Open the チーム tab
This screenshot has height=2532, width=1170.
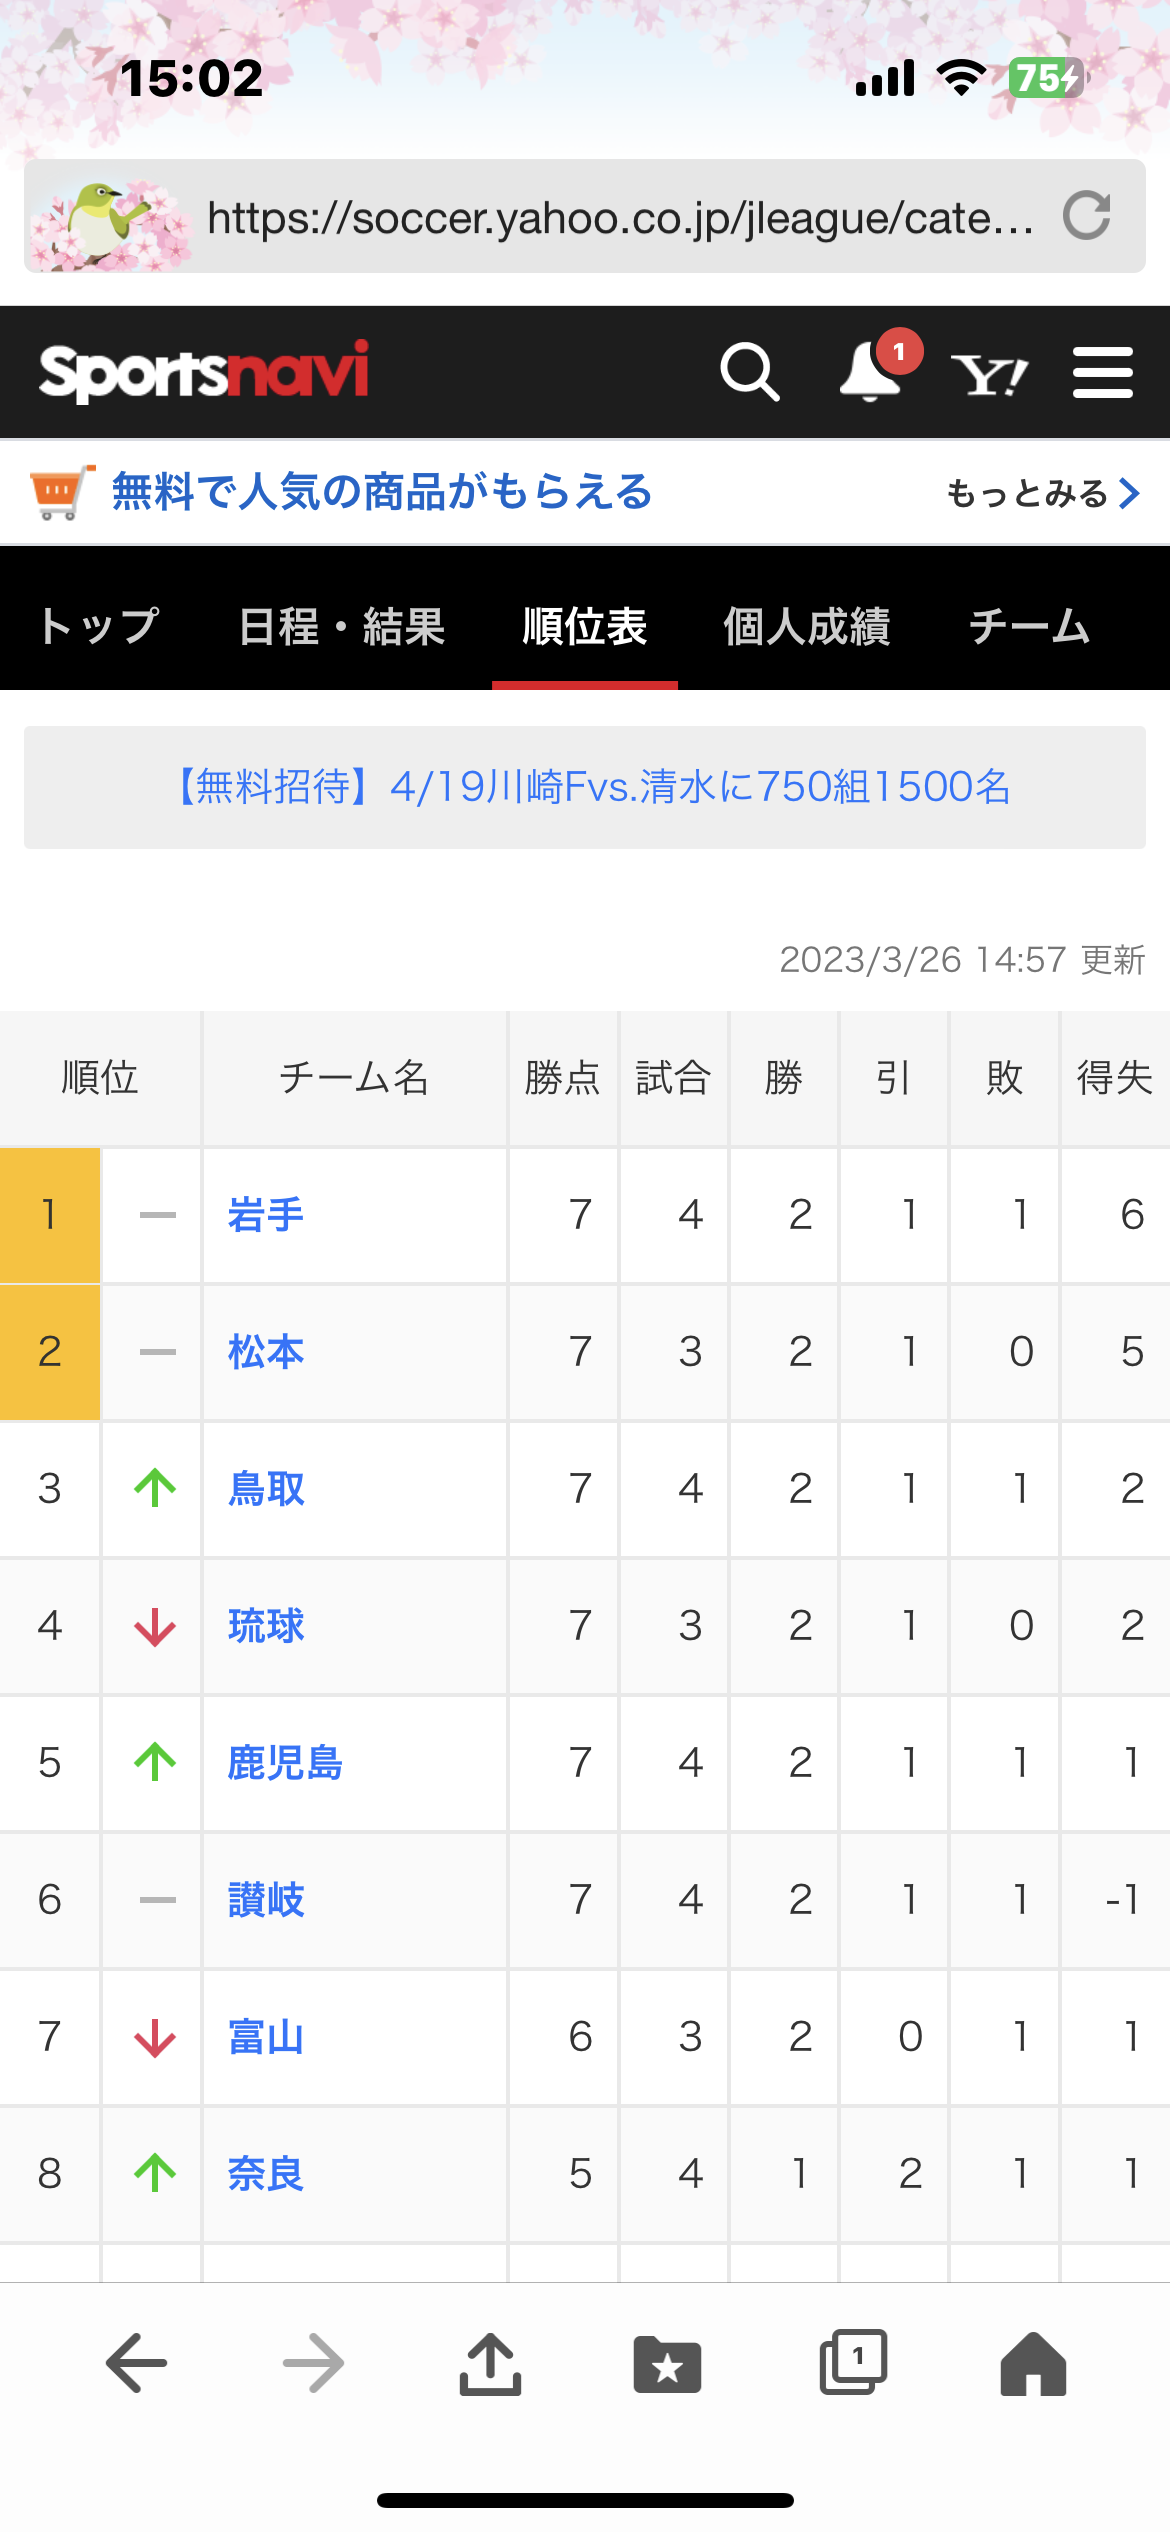pos(1029,627)
